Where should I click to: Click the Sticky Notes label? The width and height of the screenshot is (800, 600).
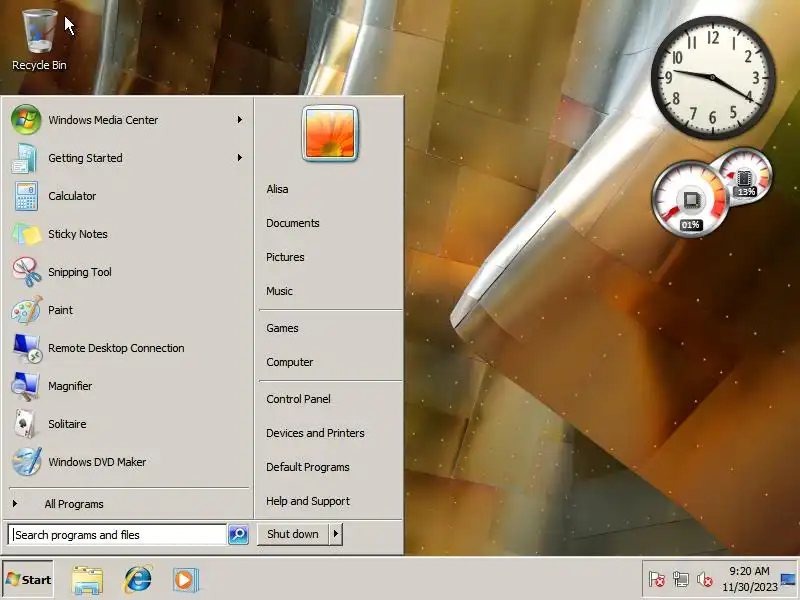(x=78, y=234)
